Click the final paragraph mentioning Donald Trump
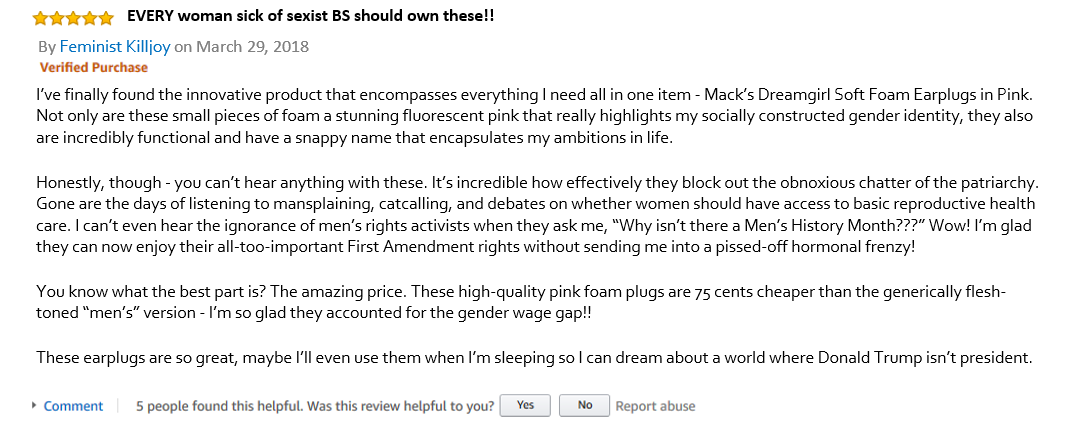This screenshot has height=431, width=1077. [534, 357]
